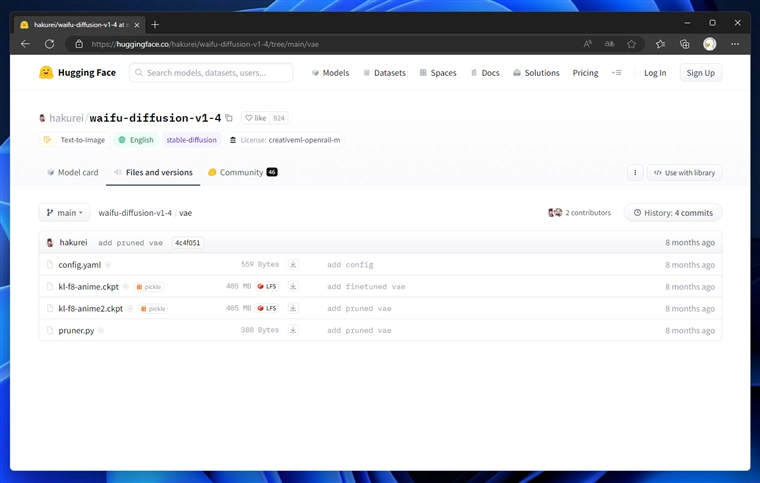This screenshot has width=760, height=483.
Task: Activate the Read aloud icon in address bar
Action: 587,44
